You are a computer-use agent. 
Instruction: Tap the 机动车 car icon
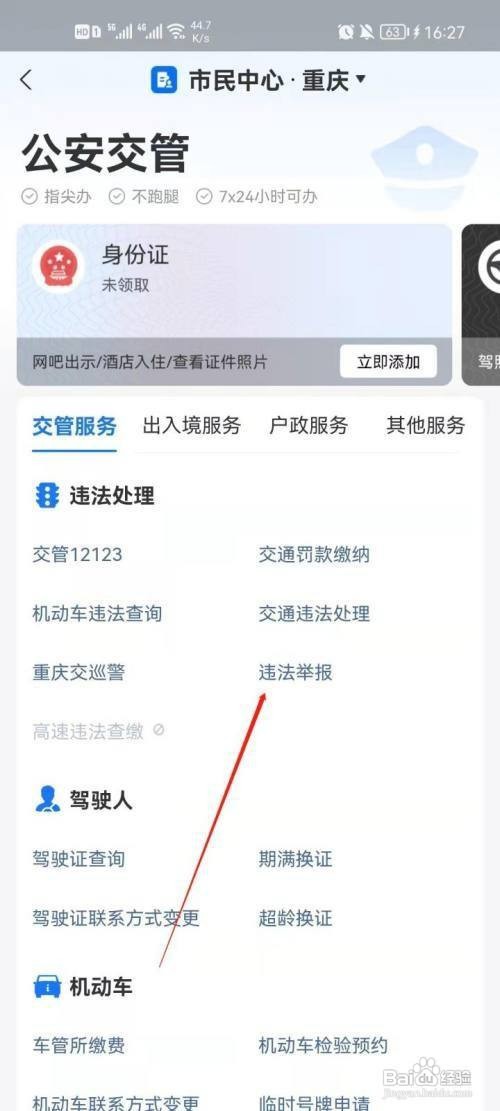pos(47,986)
